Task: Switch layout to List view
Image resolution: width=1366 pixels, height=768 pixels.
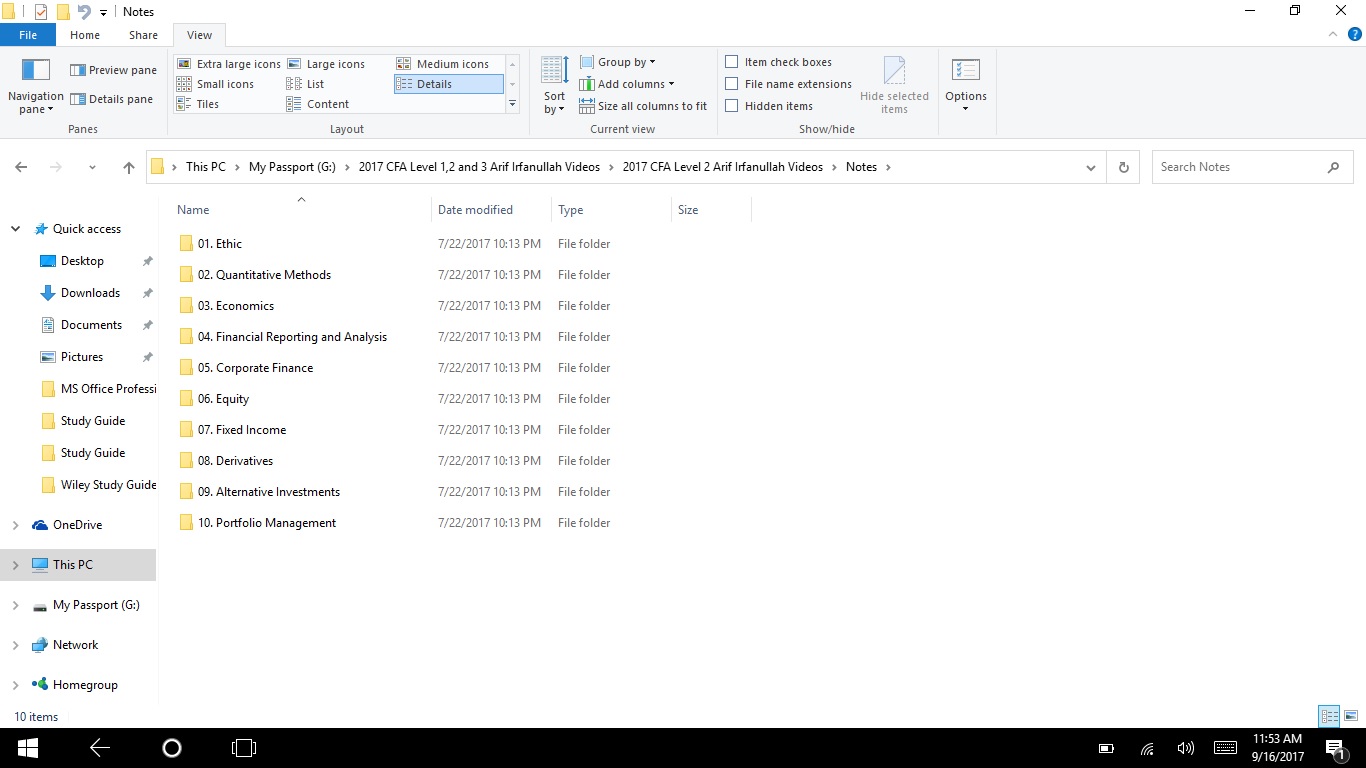Action: 305,84
